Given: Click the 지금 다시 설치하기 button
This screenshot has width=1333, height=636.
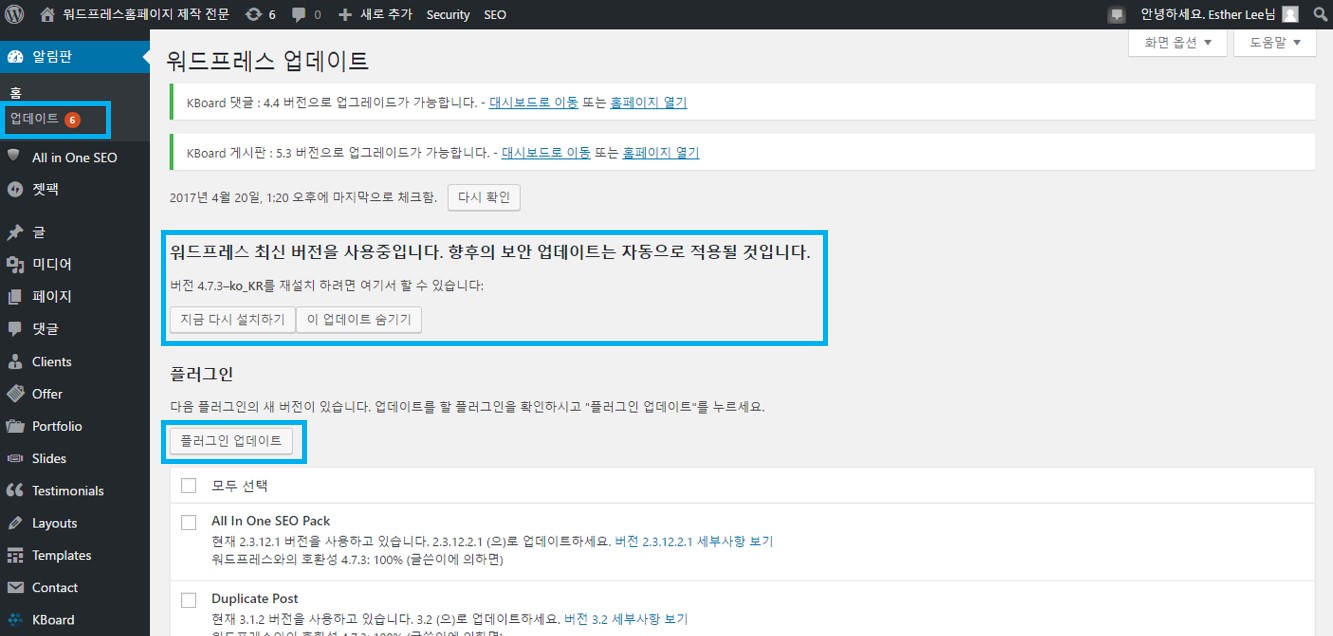Looking at the screenshot, I should pyautogui.click(x=233, y=319).
